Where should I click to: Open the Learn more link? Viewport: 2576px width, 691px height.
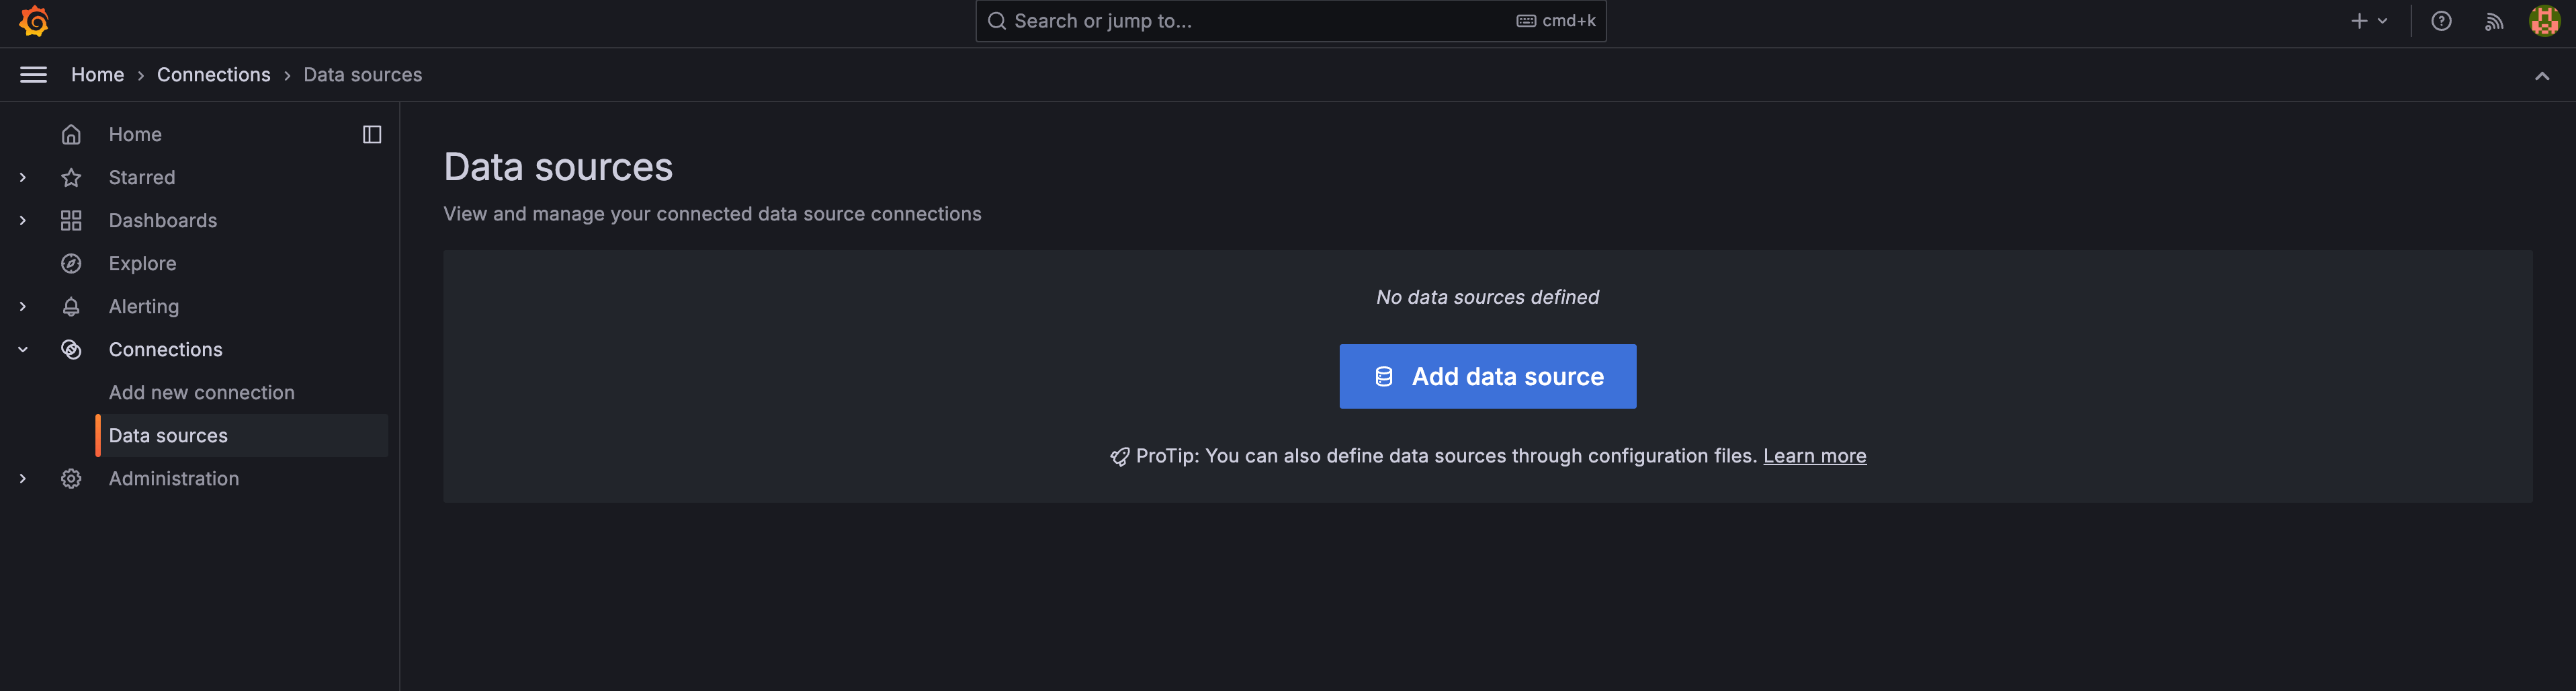pos(1814,455)
